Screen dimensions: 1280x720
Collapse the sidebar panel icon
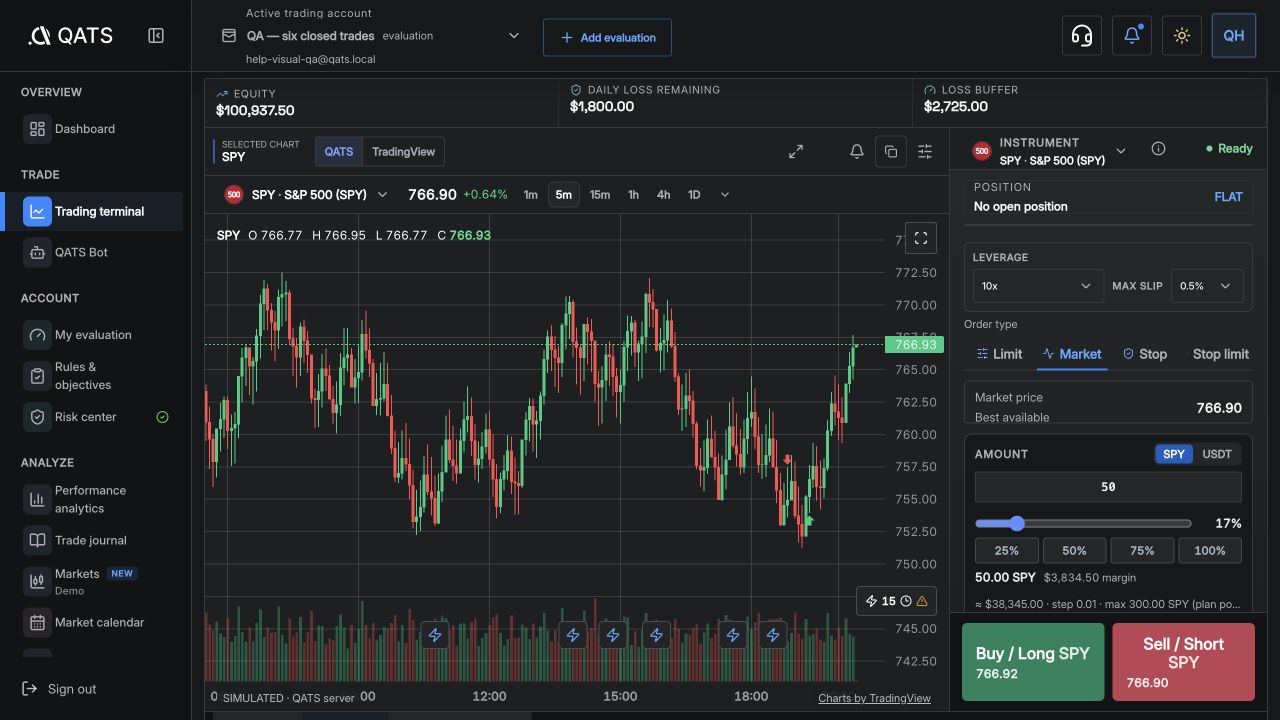click(156, 36)
